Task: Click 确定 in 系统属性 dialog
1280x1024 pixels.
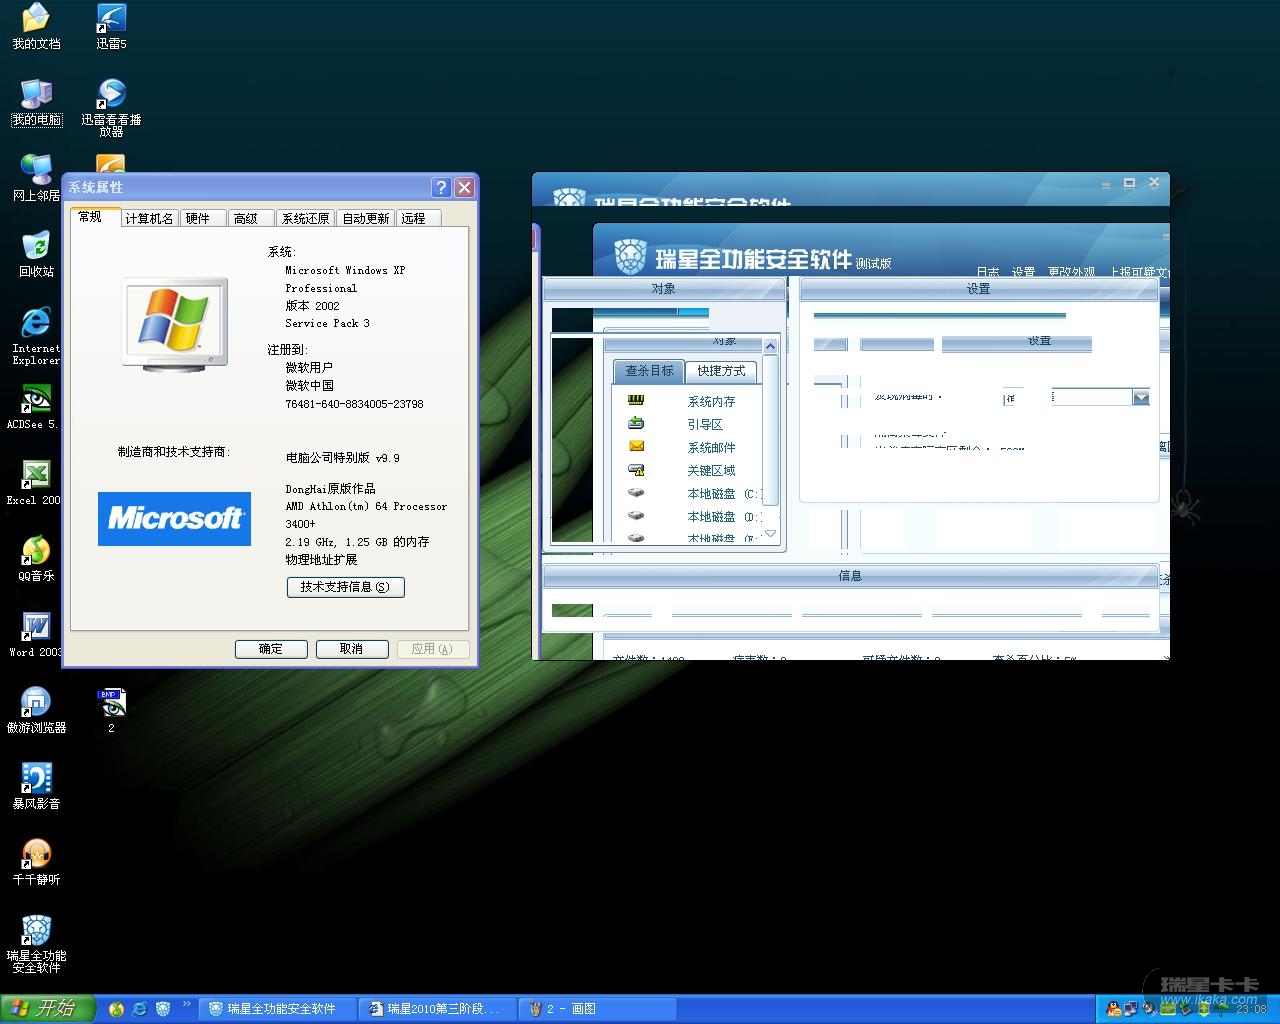Action: (x=271, y=649)
